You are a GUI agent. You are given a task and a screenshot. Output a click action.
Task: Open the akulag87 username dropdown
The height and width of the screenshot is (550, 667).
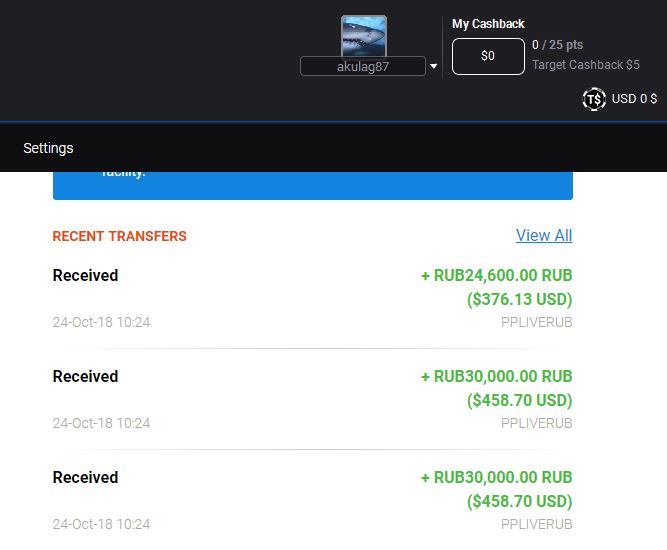coord(363,66)
